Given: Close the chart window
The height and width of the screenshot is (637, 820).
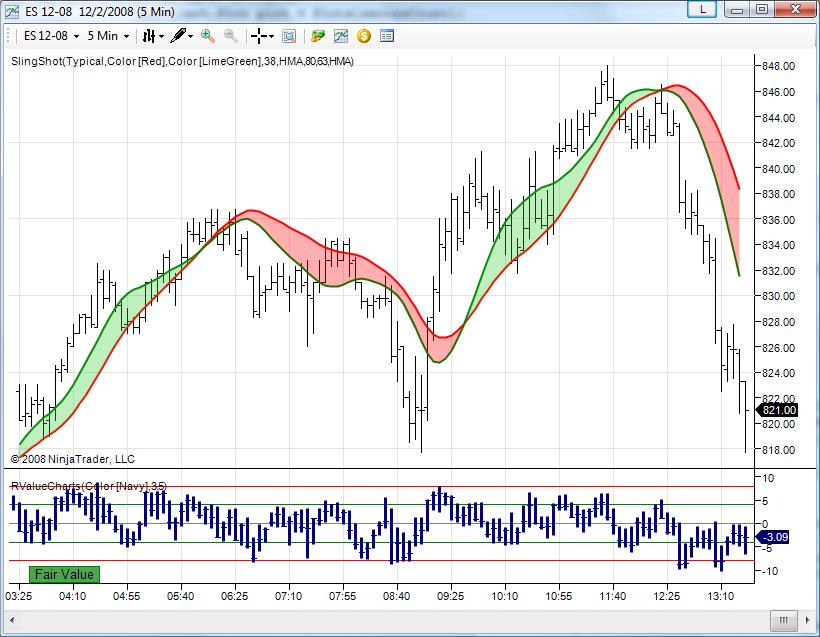Looking at the screenshot, I should point(795,9).
